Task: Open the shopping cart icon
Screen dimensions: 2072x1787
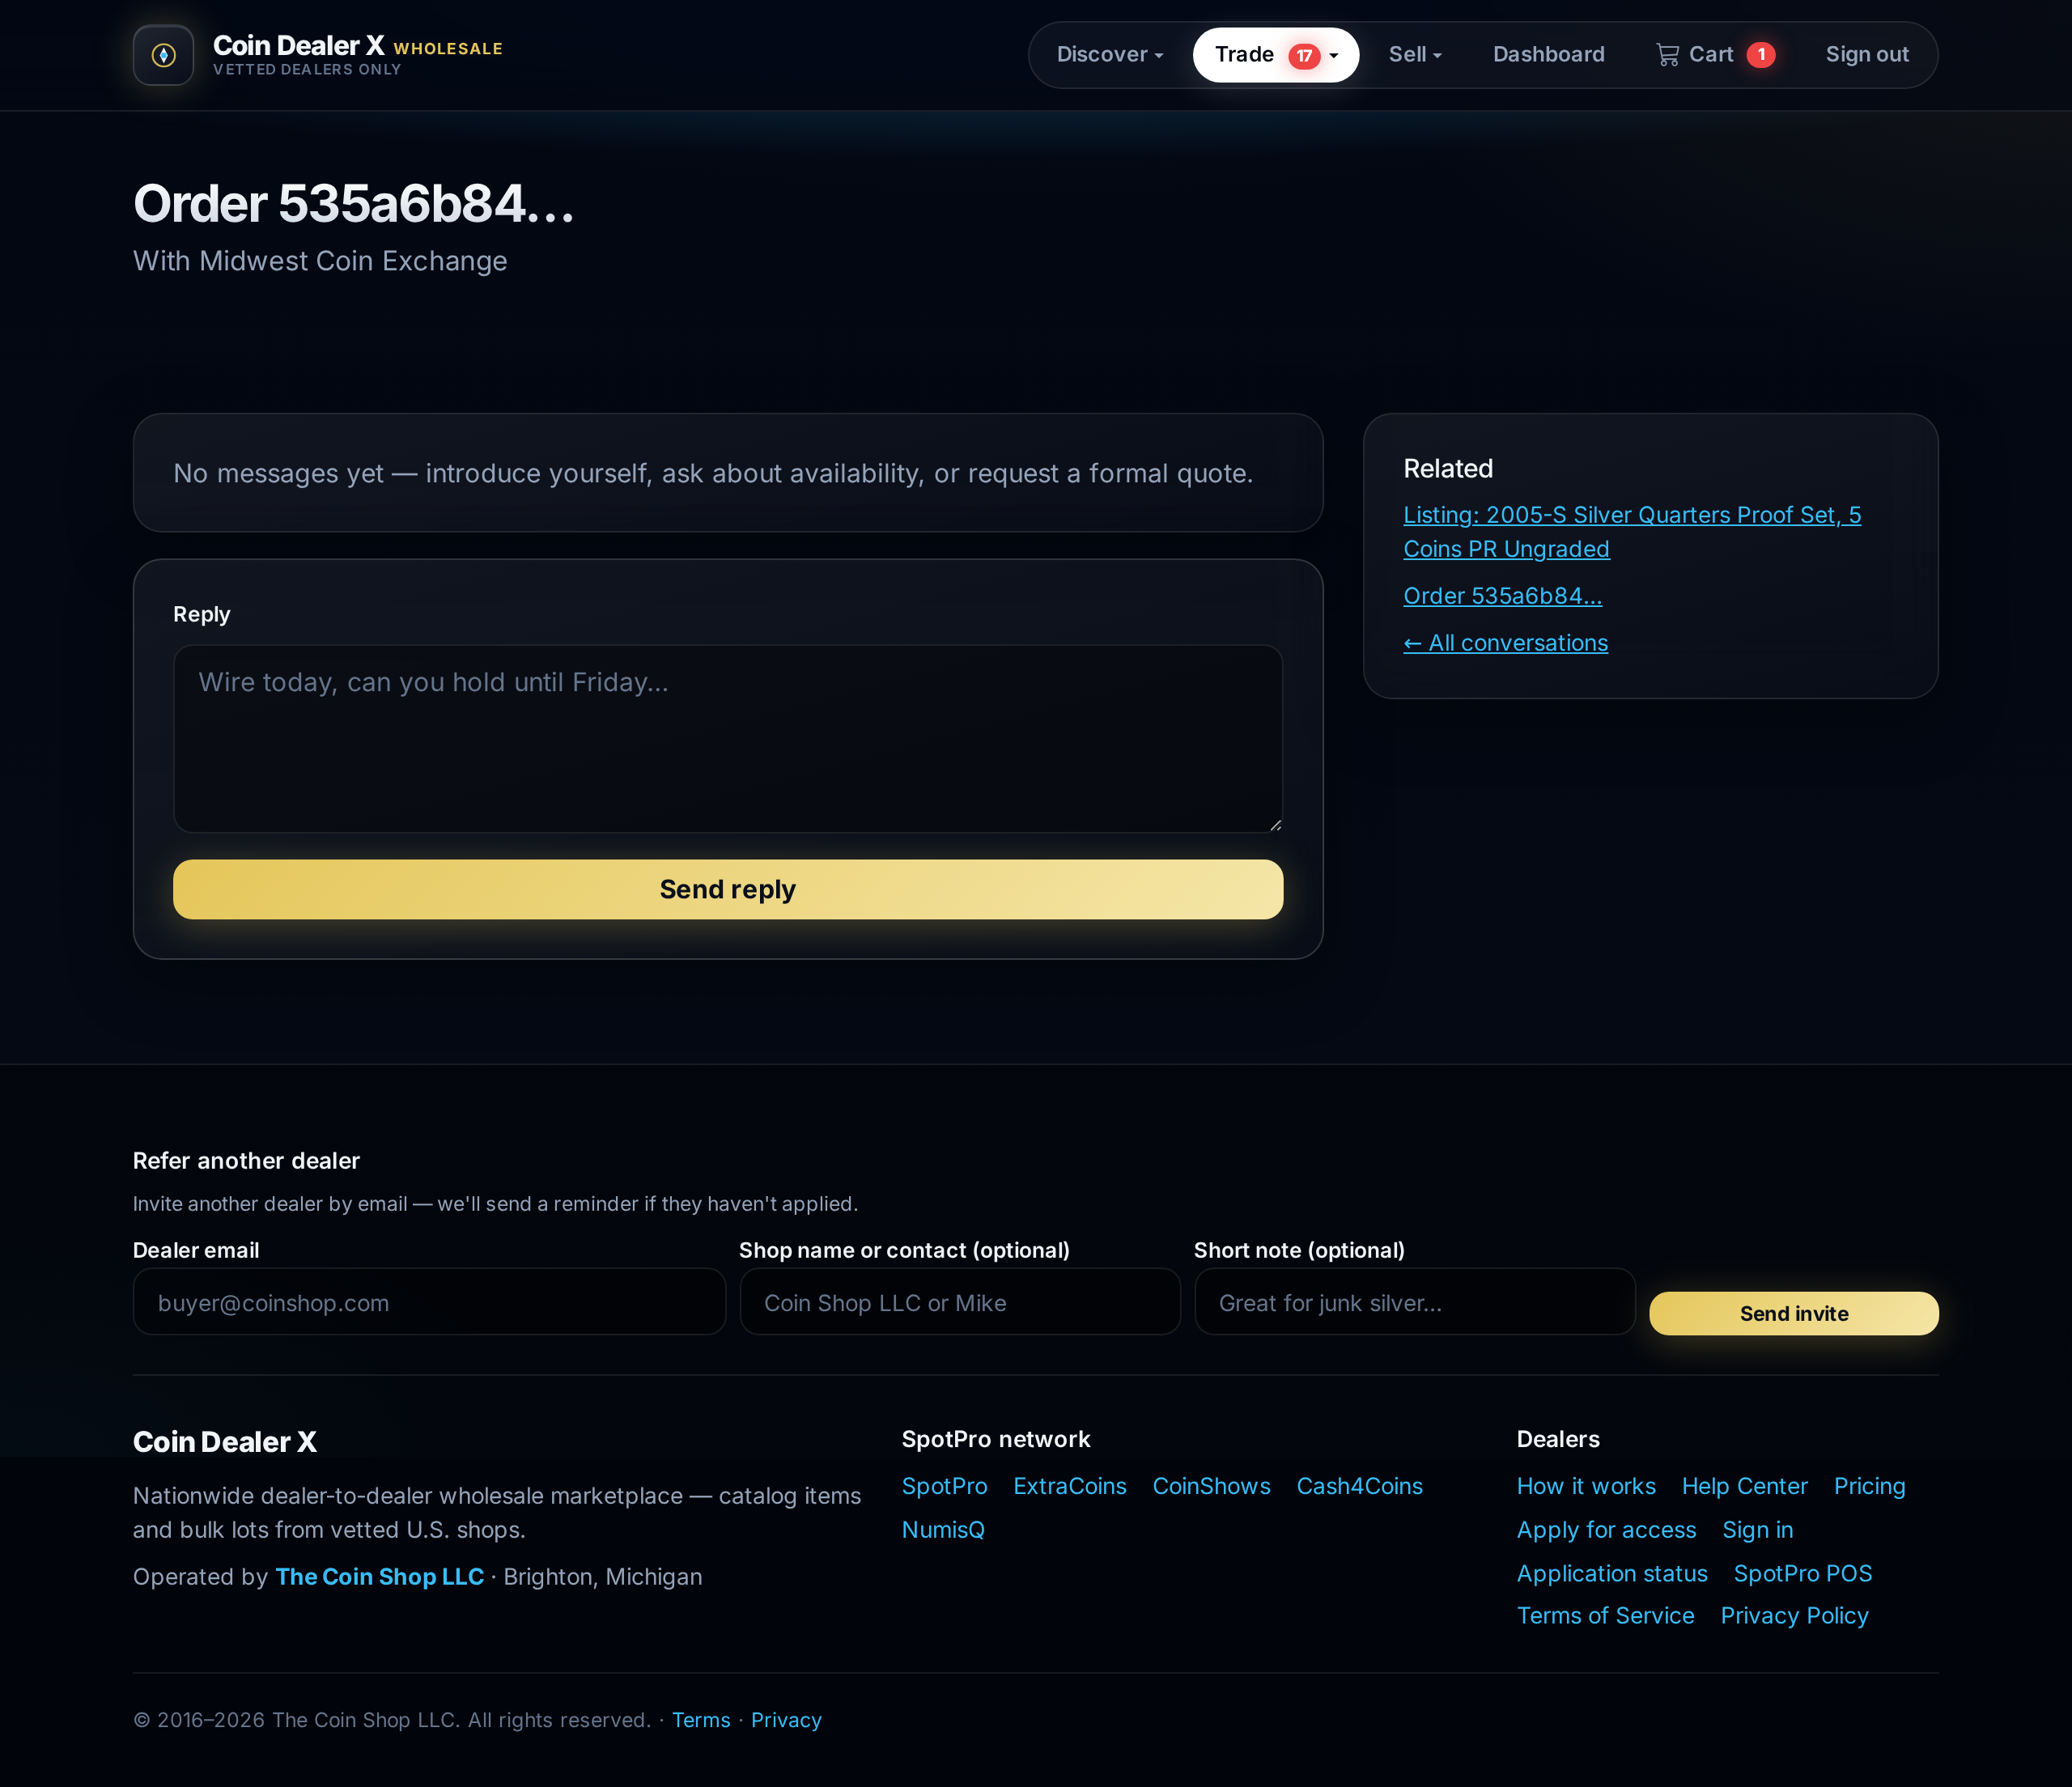Action: click(x=1667, y=55)
